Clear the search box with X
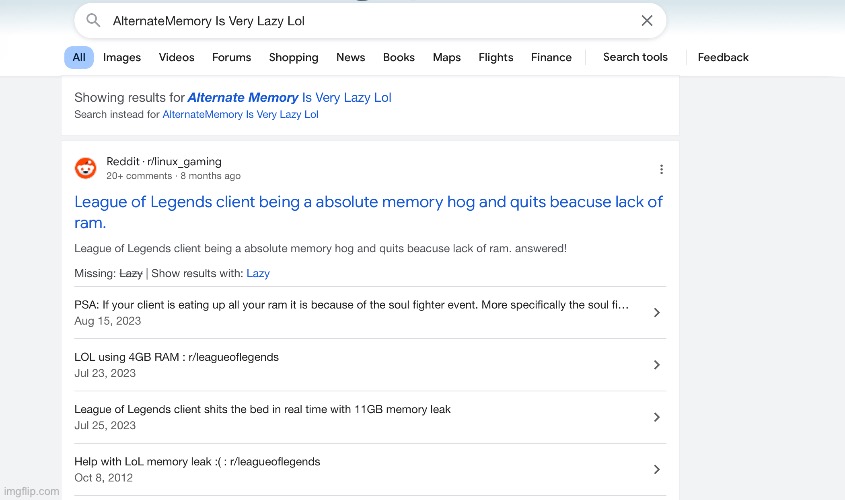This screenshot has height=500, width=845. coord(647,20)
